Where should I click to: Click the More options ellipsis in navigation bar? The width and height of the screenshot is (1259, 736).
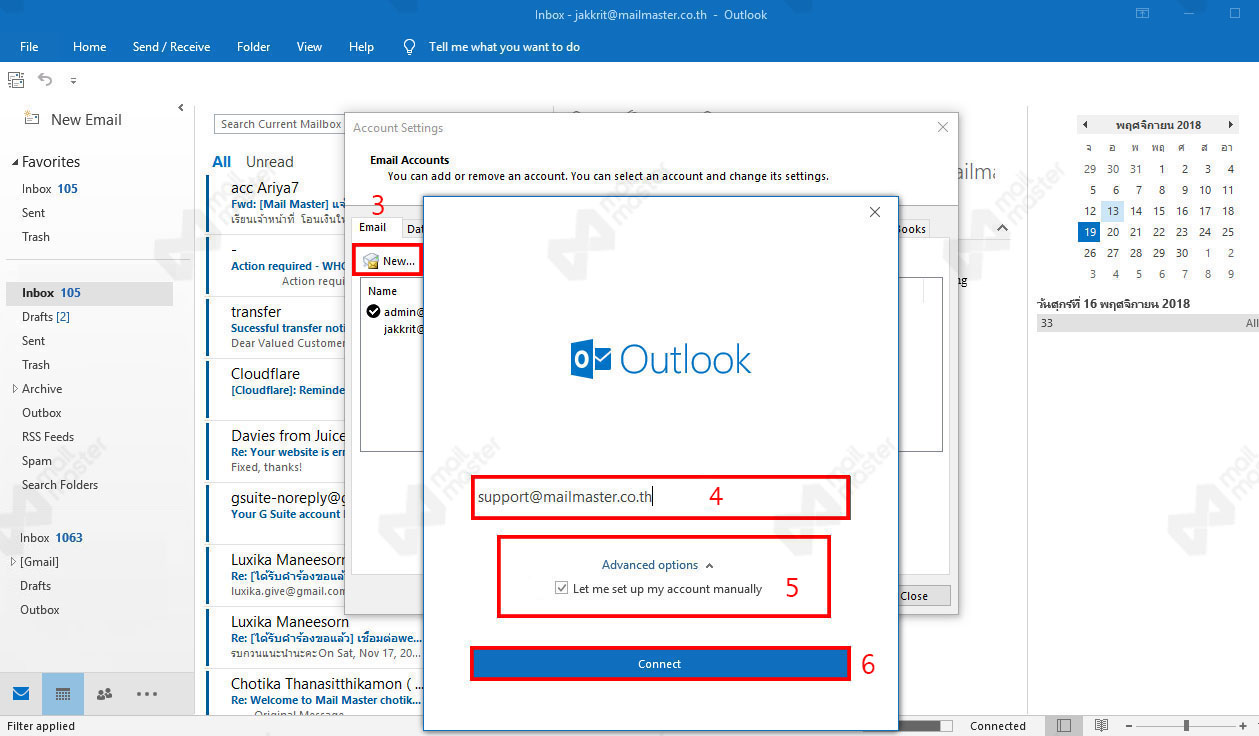click(x=146, y=693)
